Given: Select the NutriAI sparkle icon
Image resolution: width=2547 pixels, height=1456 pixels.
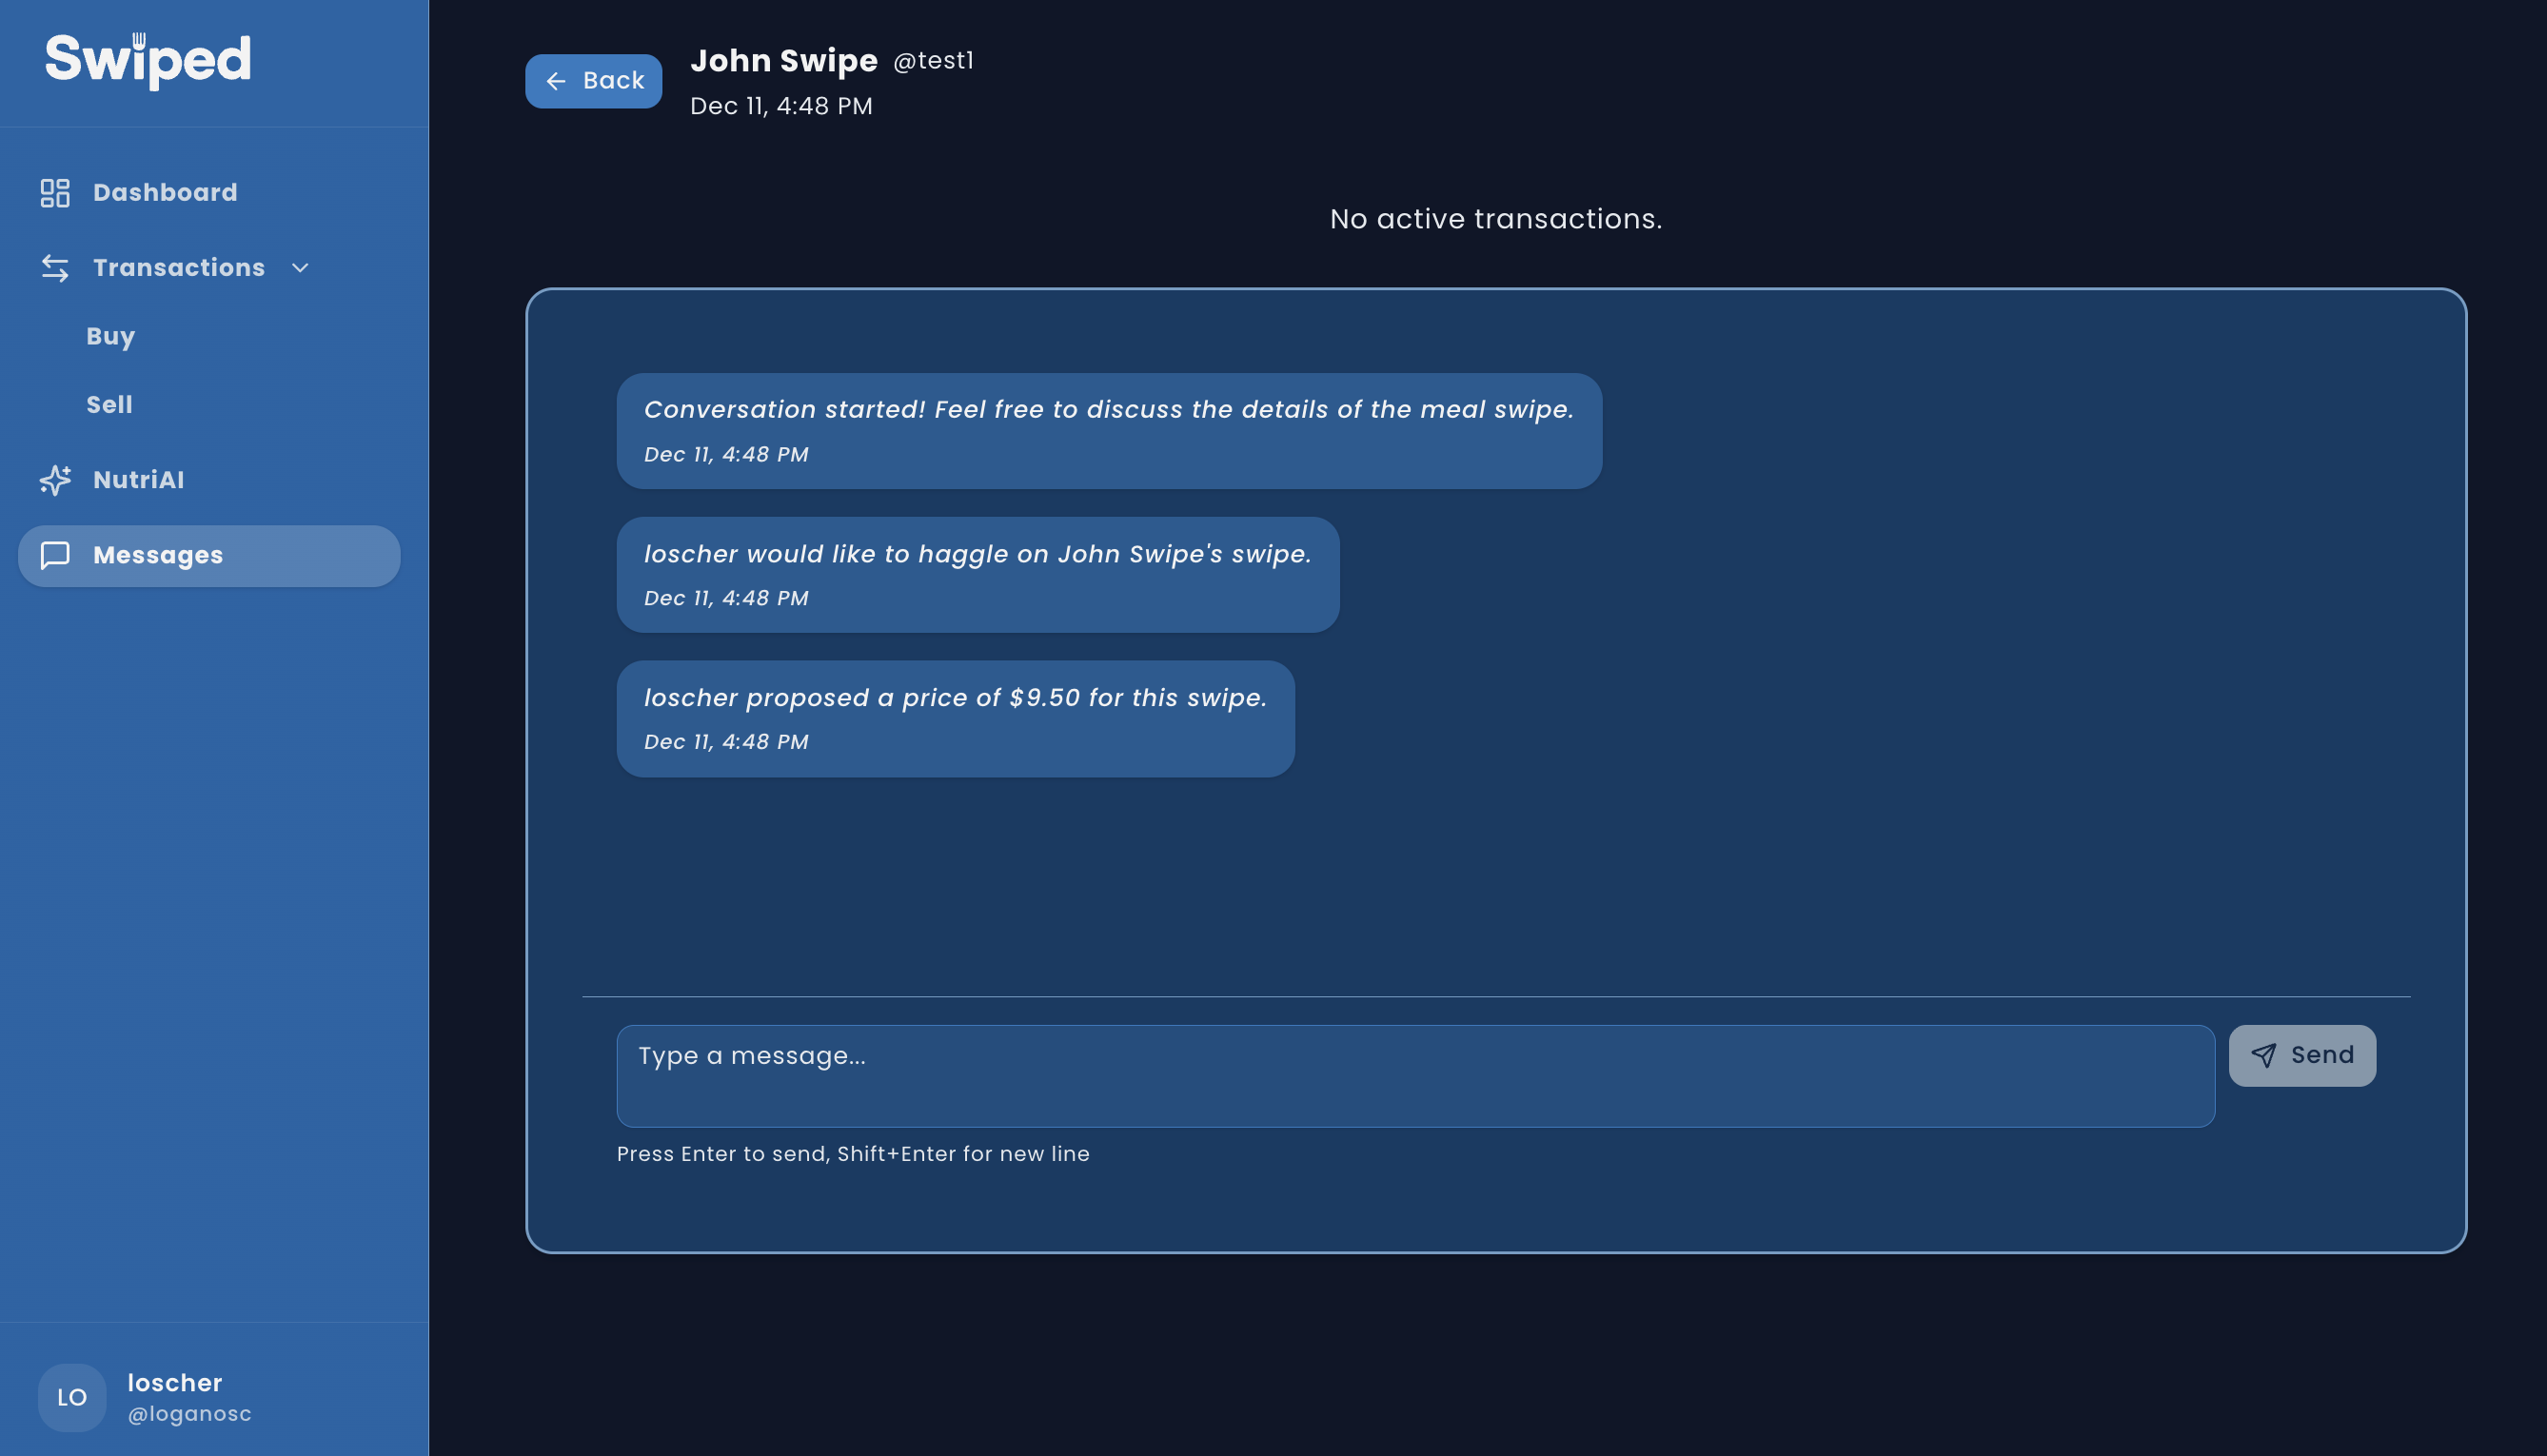Looking at the screenshot, I should click(x=55, y=480).
